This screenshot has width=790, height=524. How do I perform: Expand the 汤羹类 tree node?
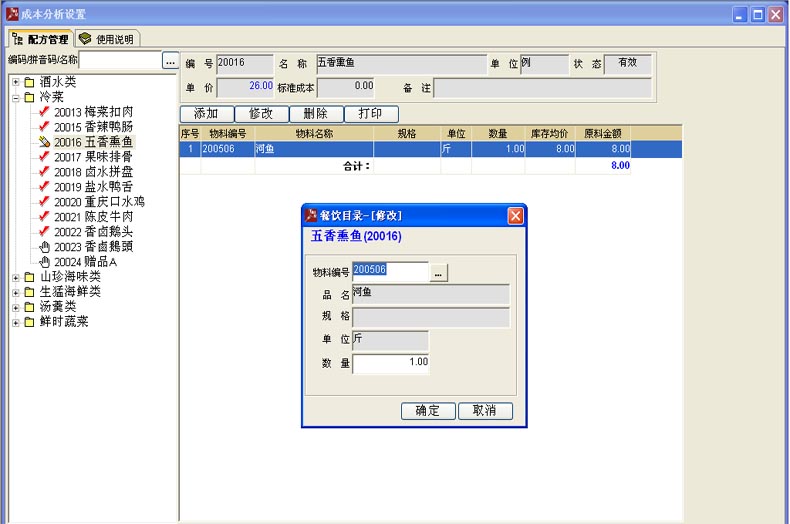[16, 307]
